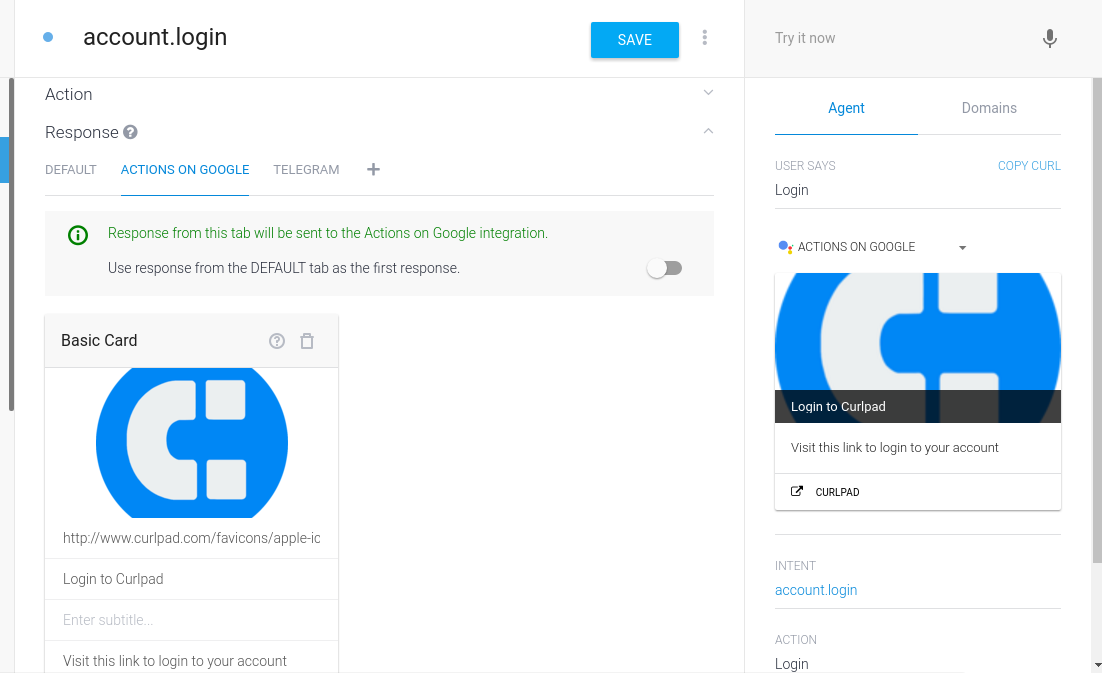This screenshot has width=1102, height=673.
Task: Click the microphone icon in Try it now
Action: pos(1049,39)
